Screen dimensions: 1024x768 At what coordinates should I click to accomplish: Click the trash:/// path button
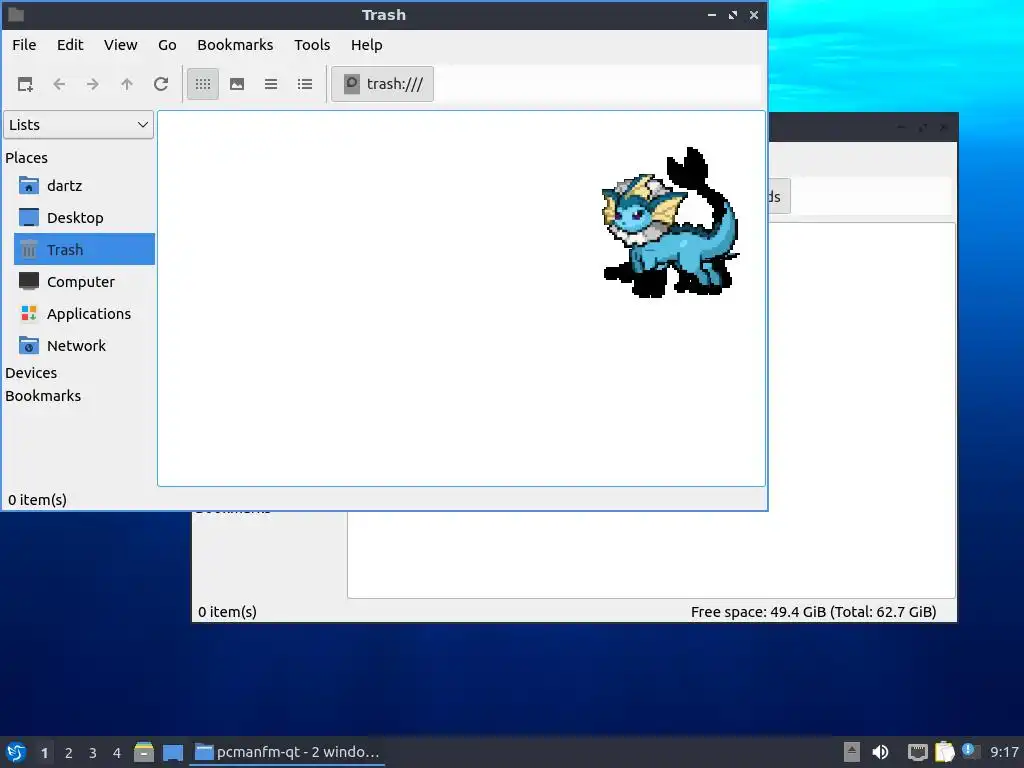[383, 84]
